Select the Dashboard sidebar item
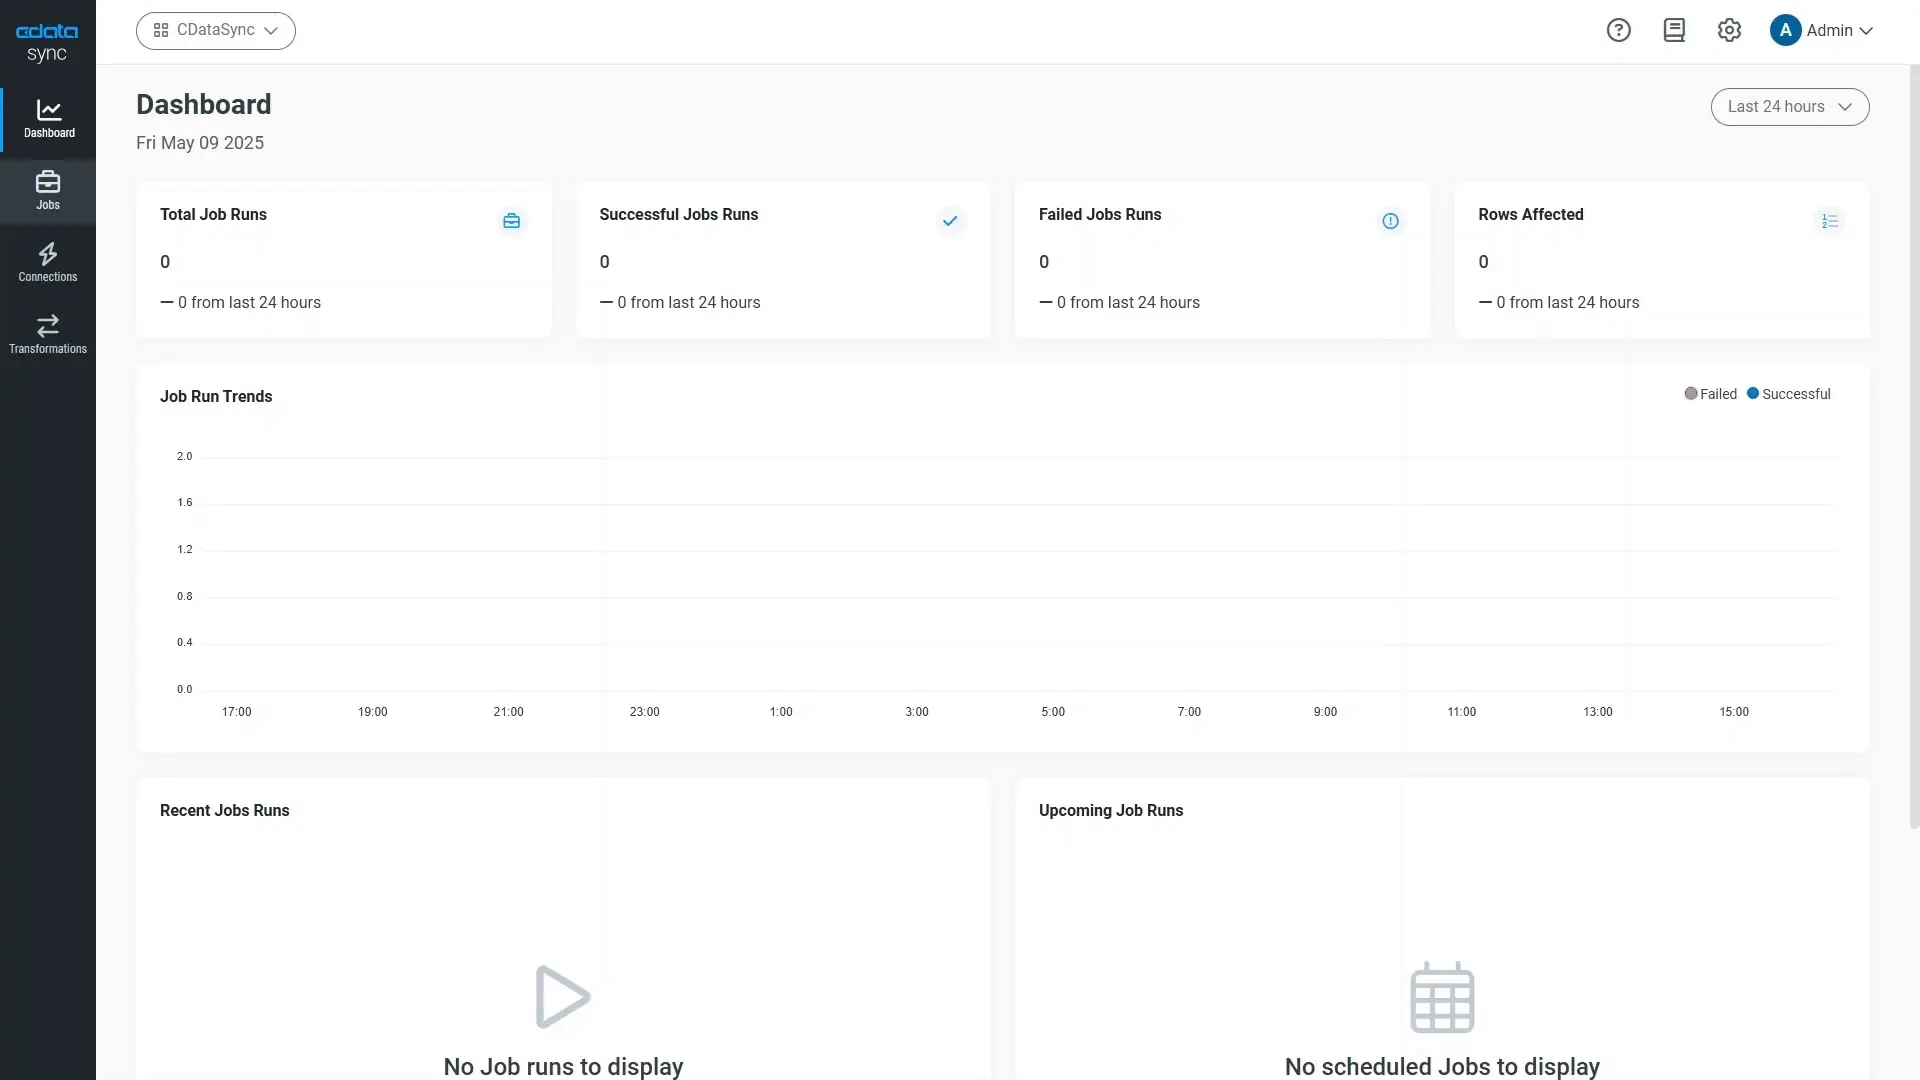 [49, 119]
